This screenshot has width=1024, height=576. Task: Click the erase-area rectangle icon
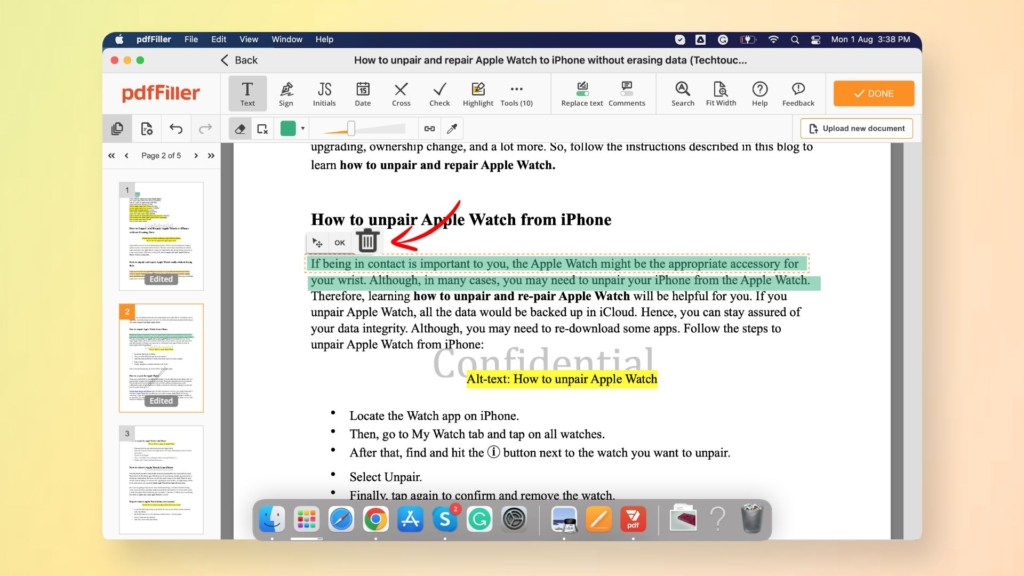263,129
